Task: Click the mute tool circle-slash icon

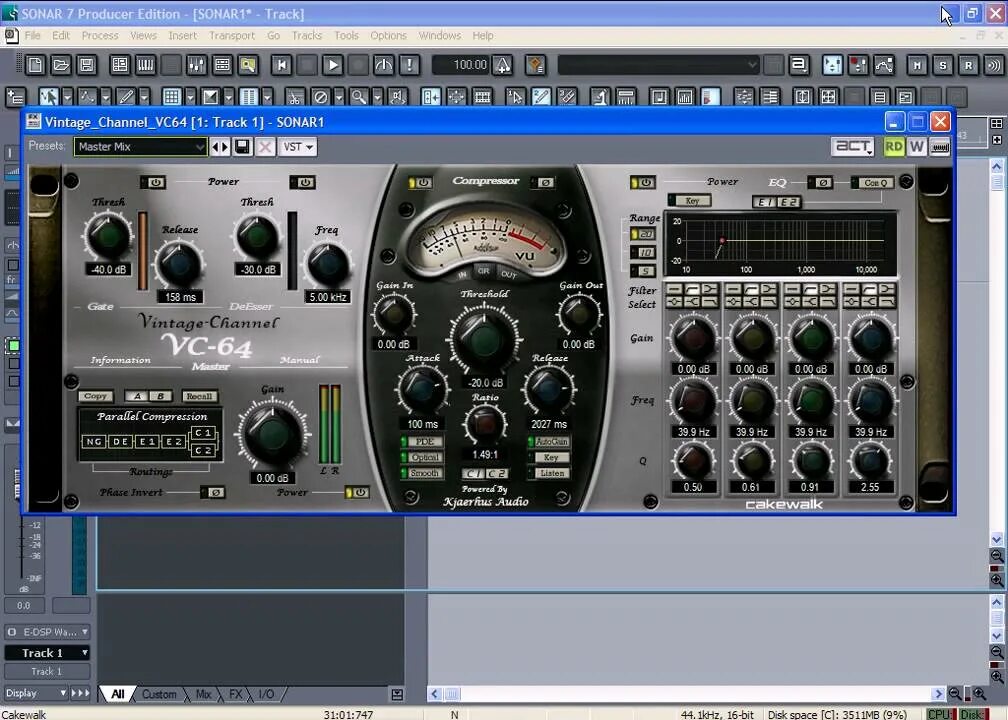Action: (320, 97)
